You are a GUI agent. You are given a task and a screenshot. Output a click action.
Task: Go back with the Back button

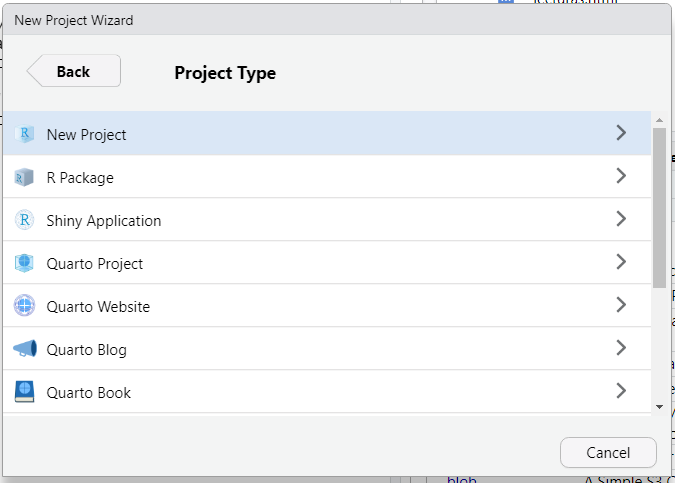tap(74, 71)
